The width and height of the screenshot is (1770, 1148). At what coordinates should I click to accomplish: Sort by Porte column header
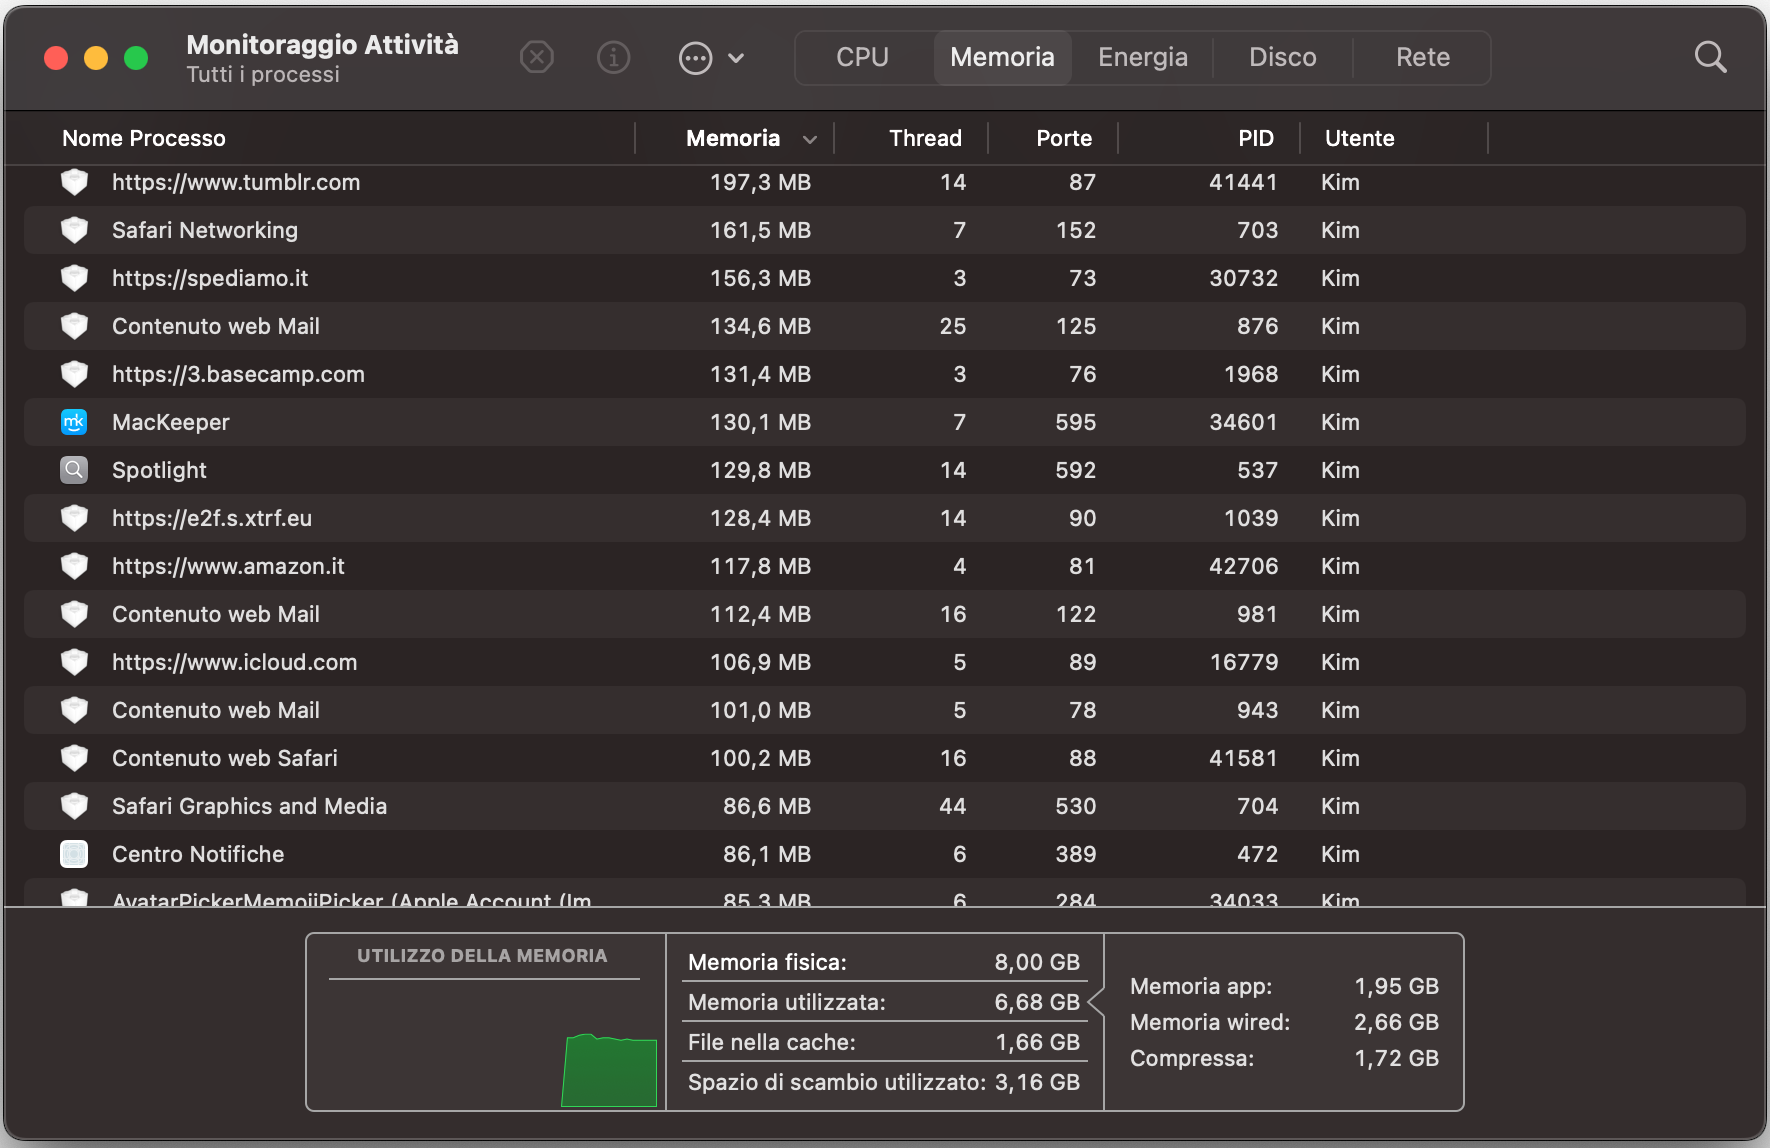[1064, 138]
